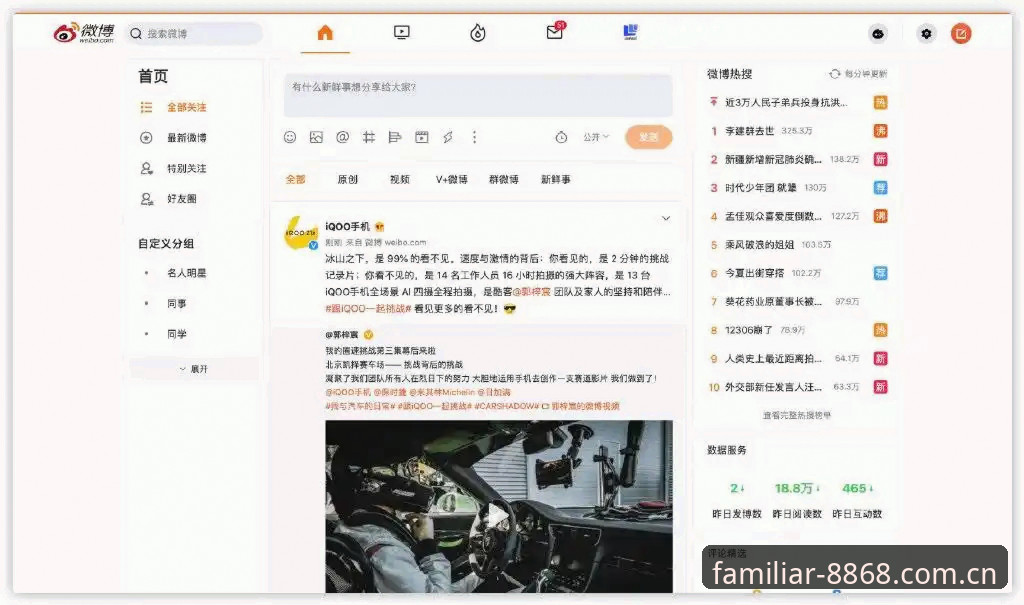Open more compose options three-dot icon
The height and width of the screenshot is (605, 1024).
pyautogui.click(x=475, y=137)
